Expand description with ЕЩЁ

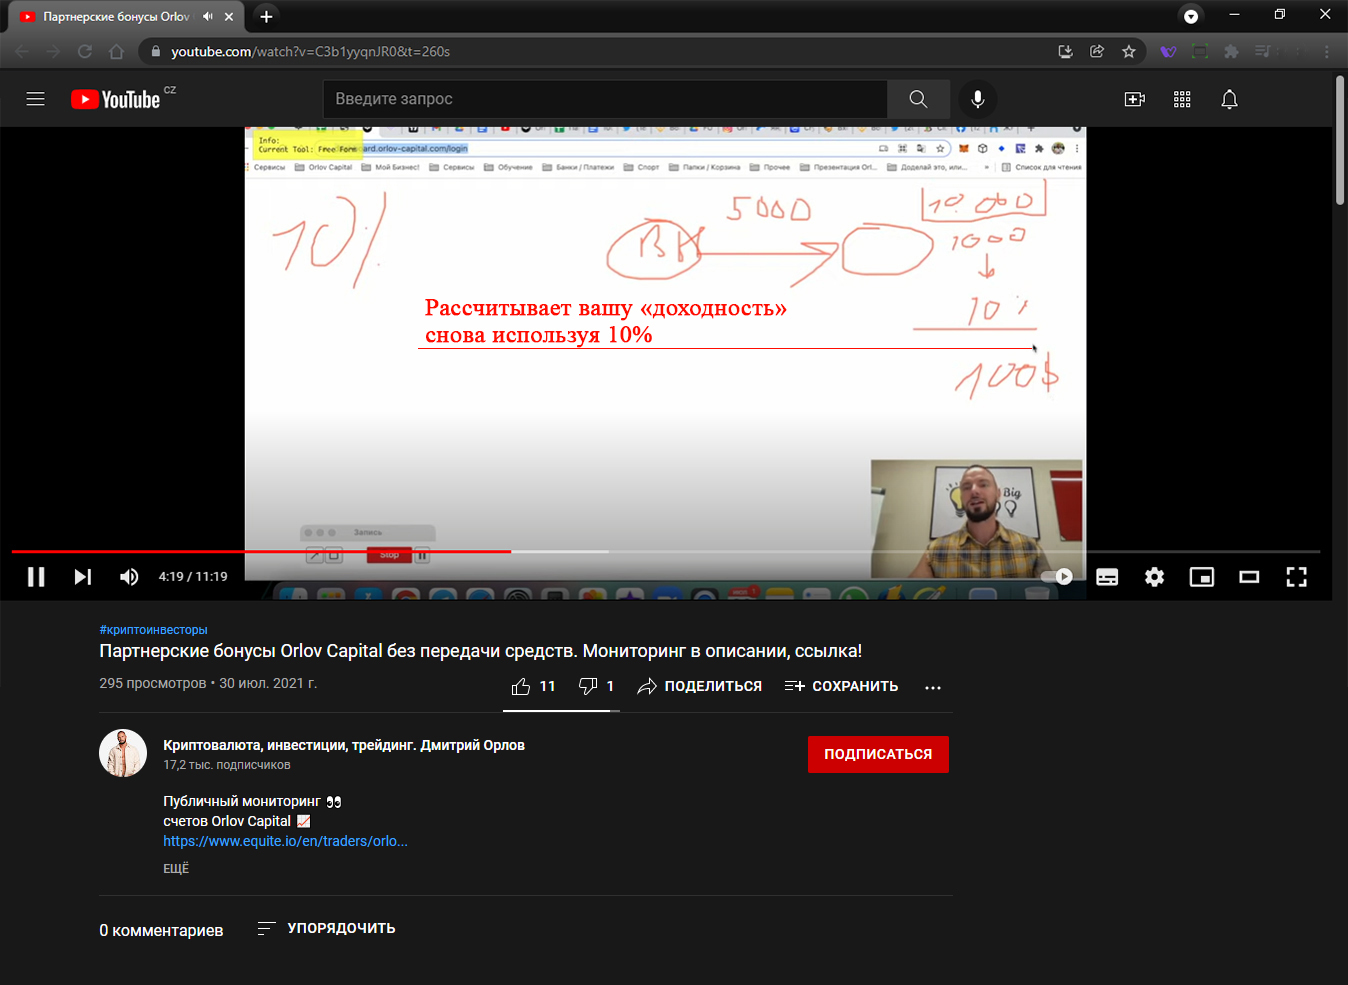click(176, 868)
